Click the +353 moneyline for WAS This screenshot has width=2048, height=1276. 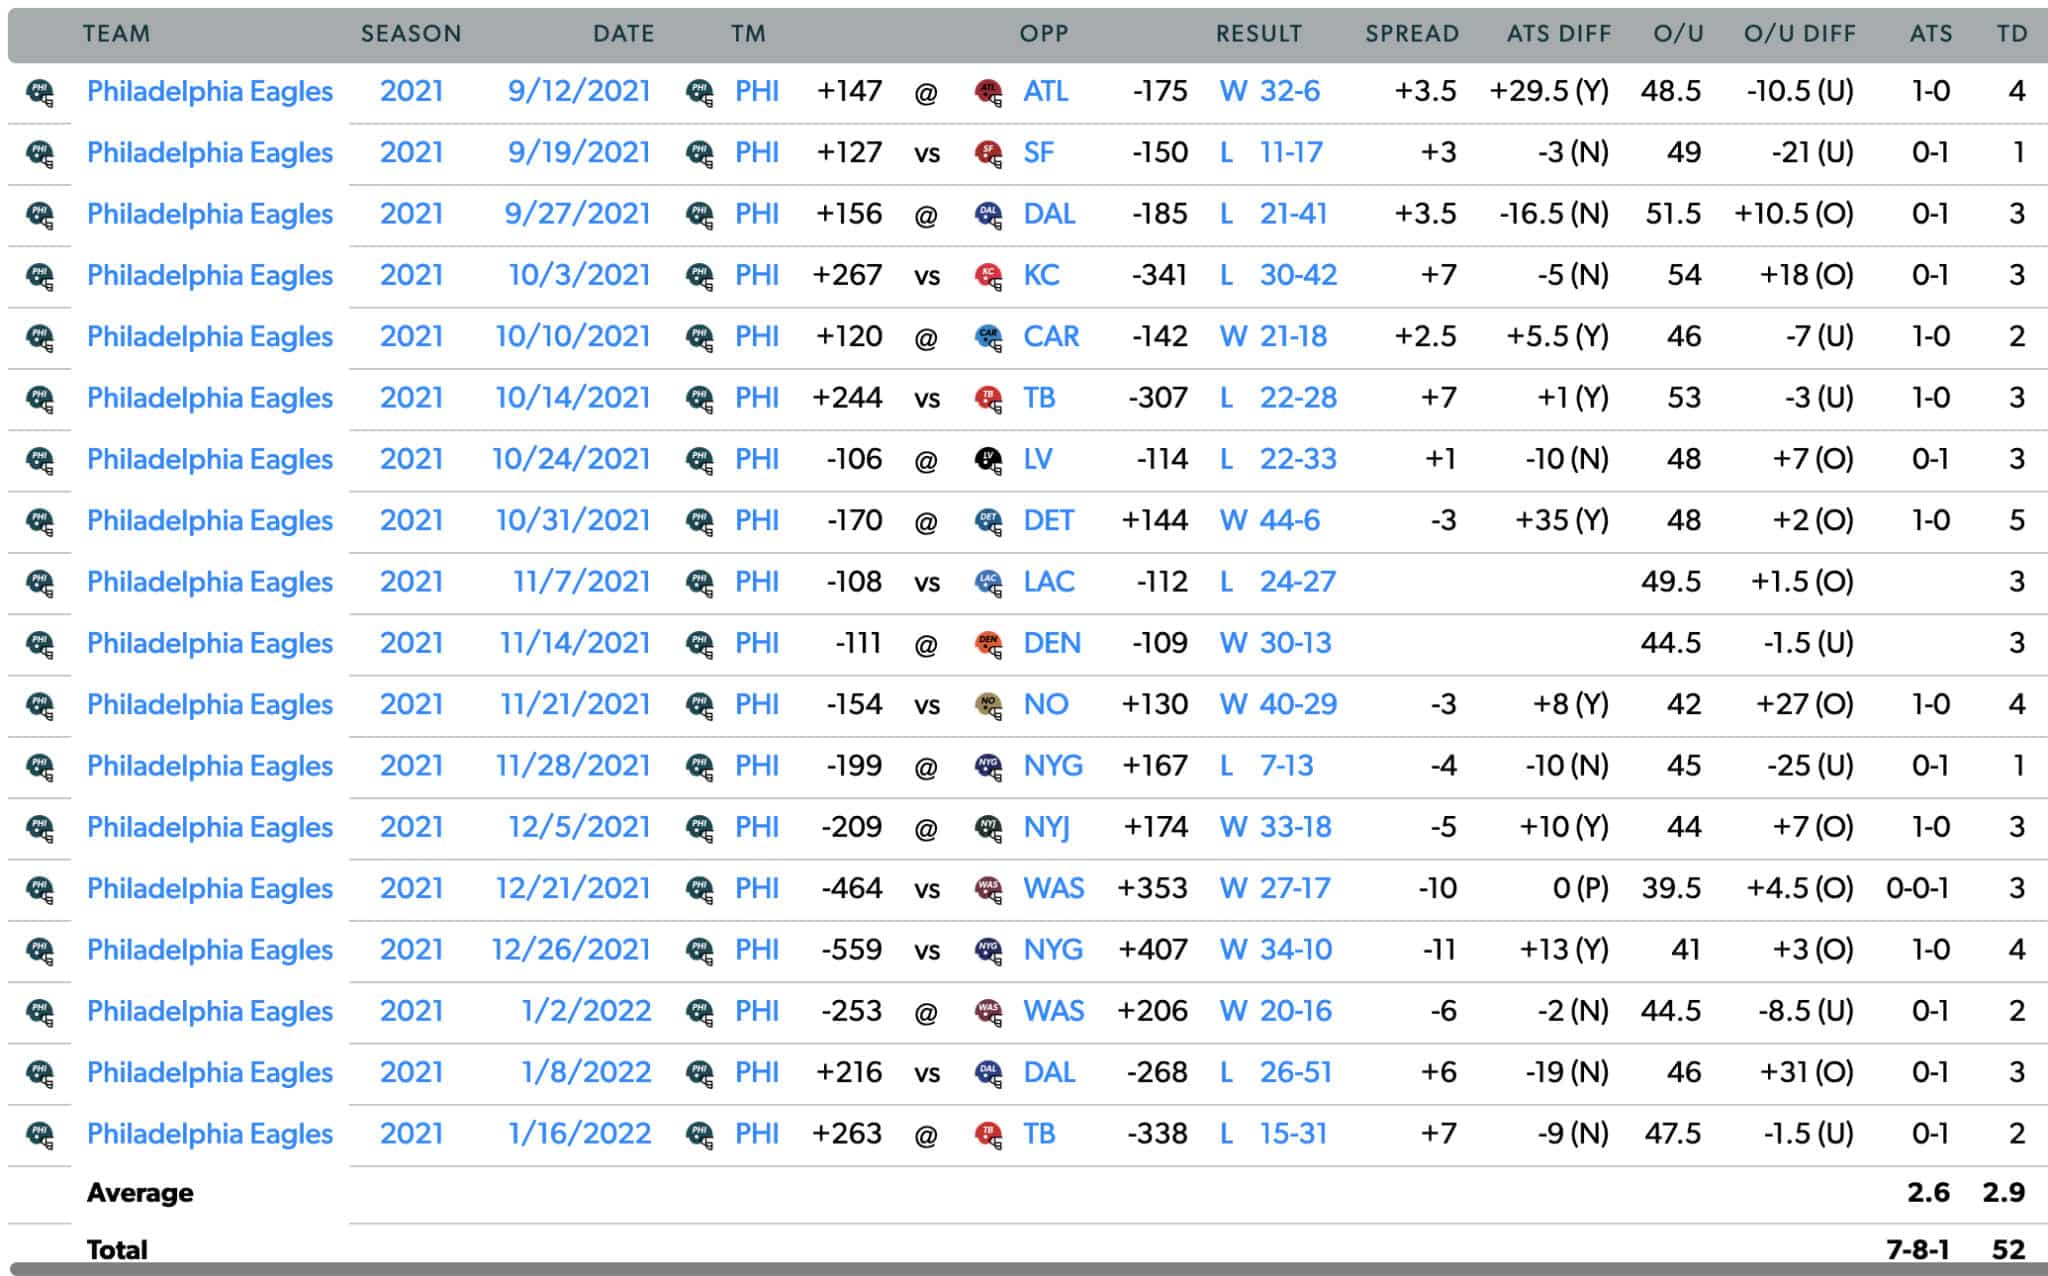coord(1152,888)
